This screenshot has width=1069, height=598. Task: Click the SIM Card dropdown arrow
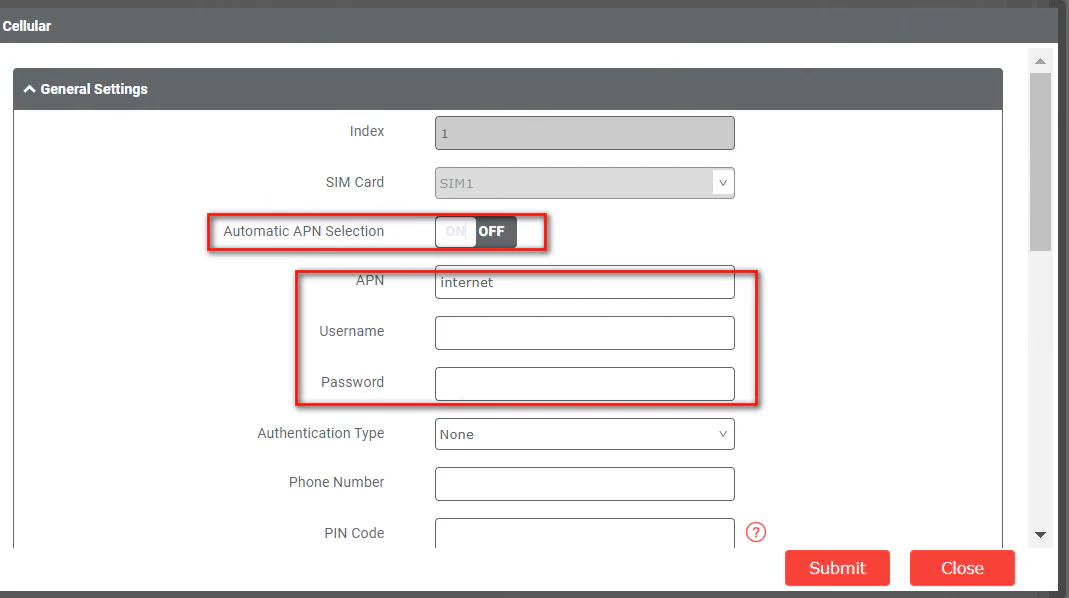tap(722, 182)
